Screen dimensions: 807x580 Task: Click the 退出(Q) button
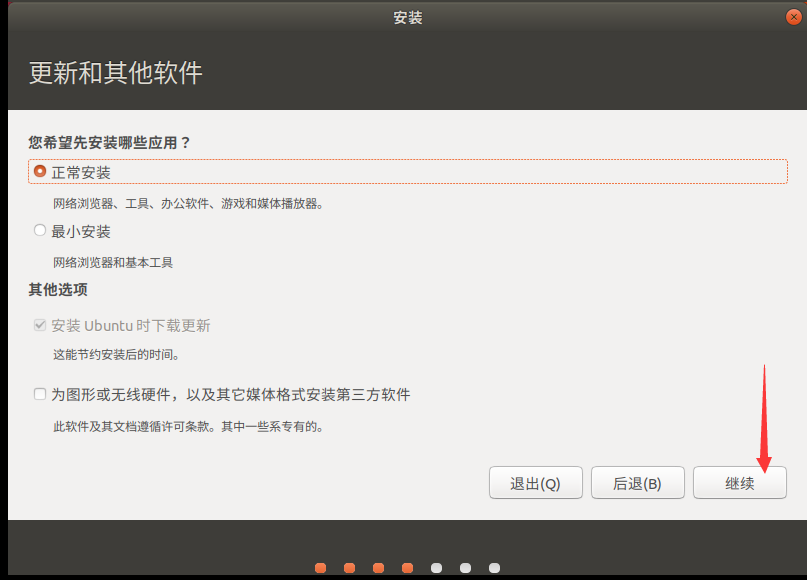click(x=536, y=483)
